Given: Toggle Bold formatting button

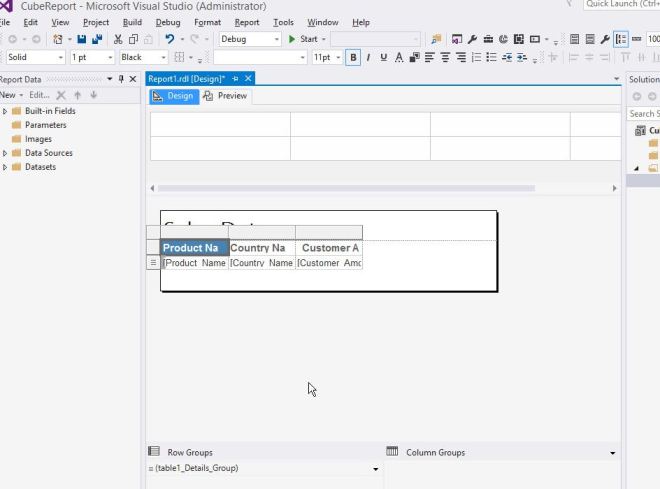Looking at the screenshot, I should [353, 58].
